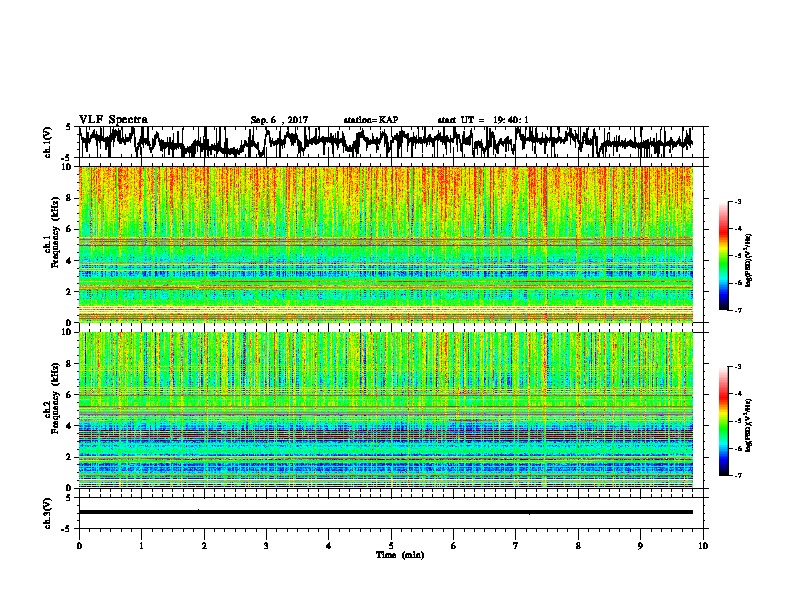Click the "VLF Spectra" plot title
Viewport: 792px width, 612px height.
coord(113,120)
